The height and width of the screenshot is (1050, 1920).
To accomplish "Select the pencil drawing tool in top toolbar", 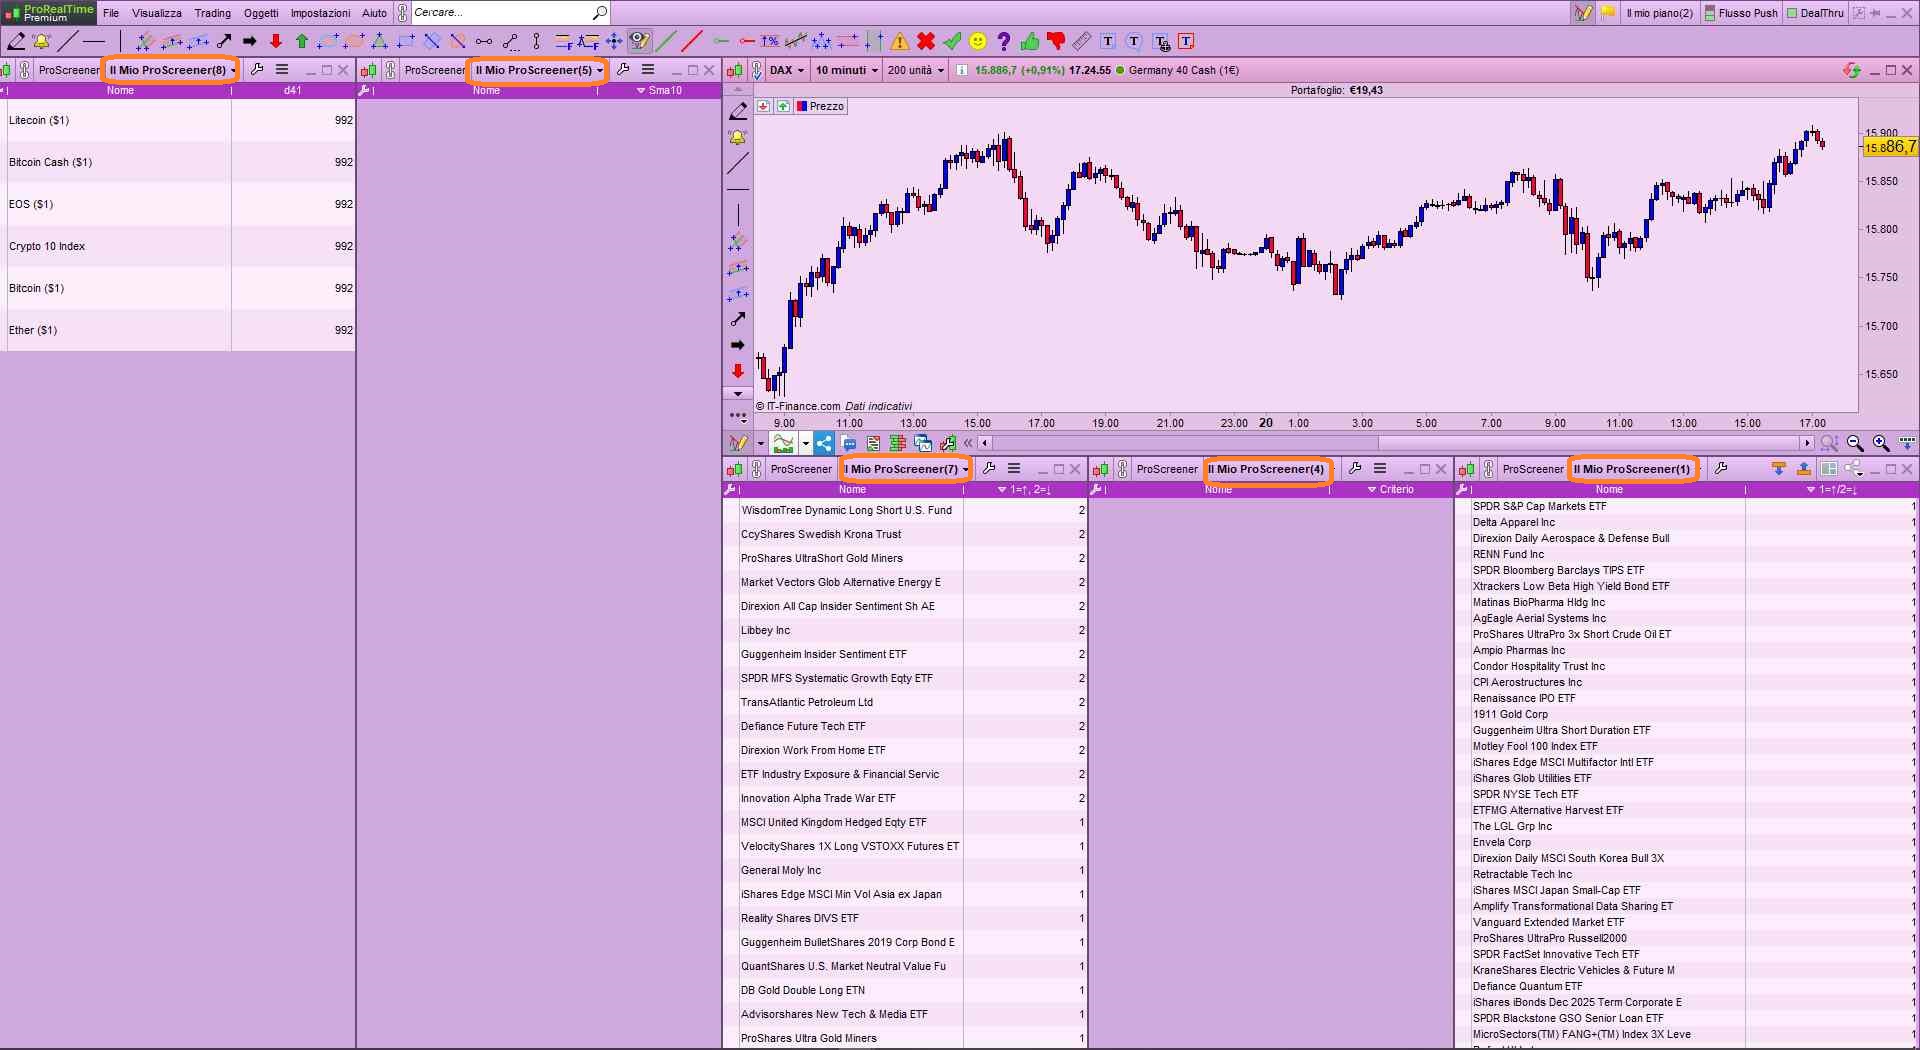I will [x=16, y=42].
